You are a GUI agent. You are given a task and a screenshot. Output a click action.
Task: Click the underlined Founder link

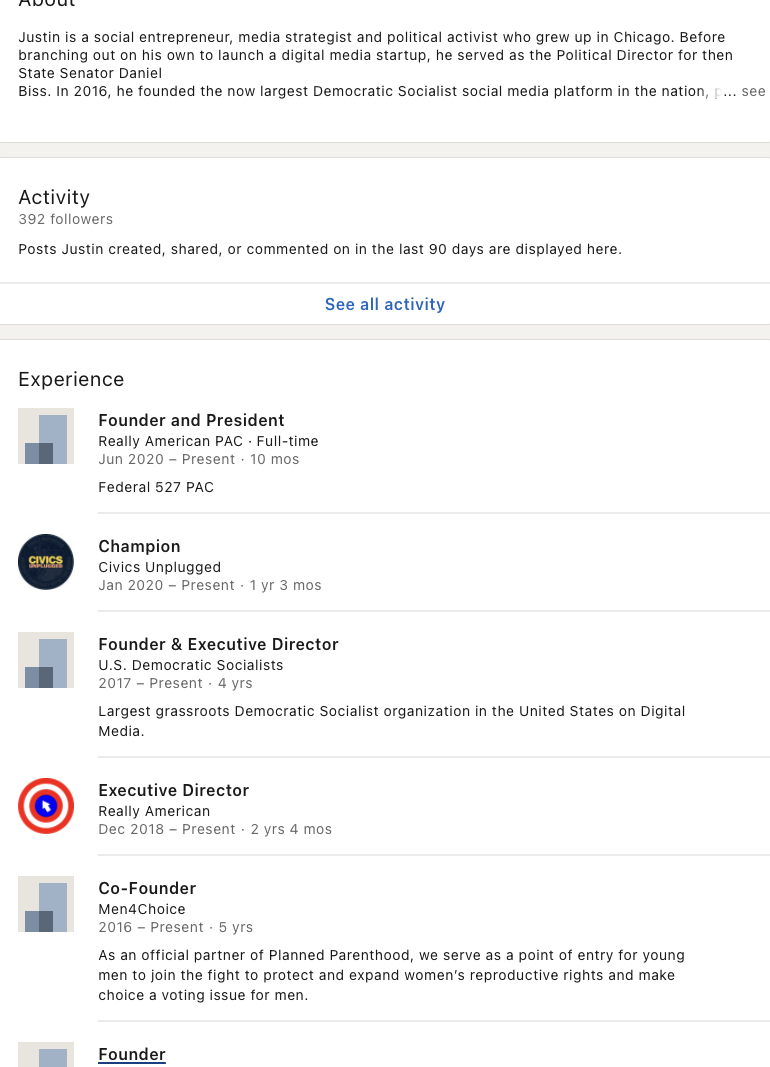click(132, 1054)
